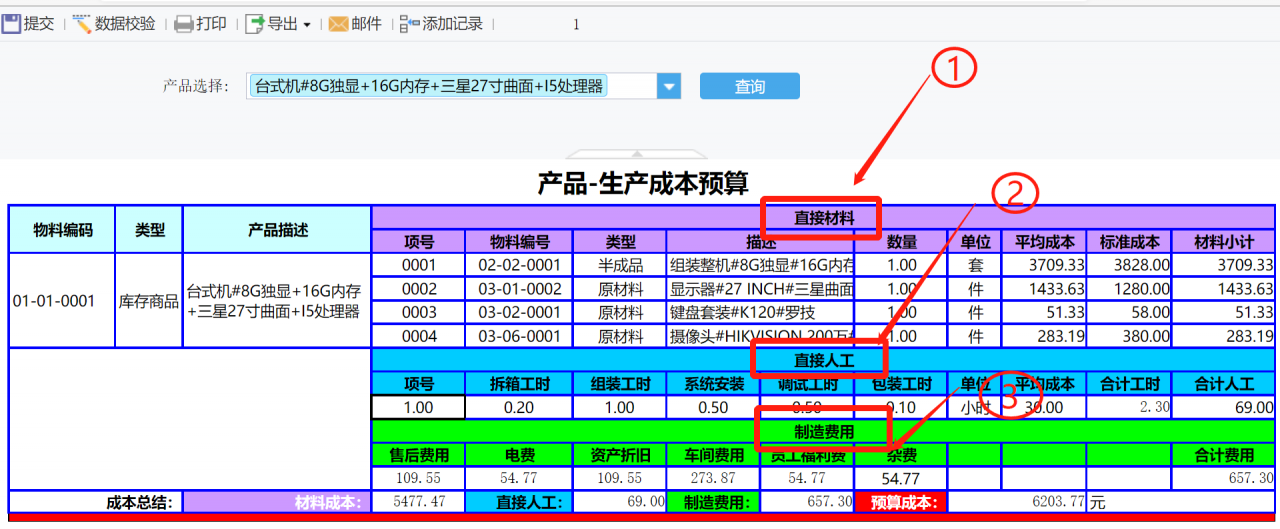This screenshot has width=1280, height=529.
Task: Click the 合计工时 value 2.30
Action: point(1130,407)
